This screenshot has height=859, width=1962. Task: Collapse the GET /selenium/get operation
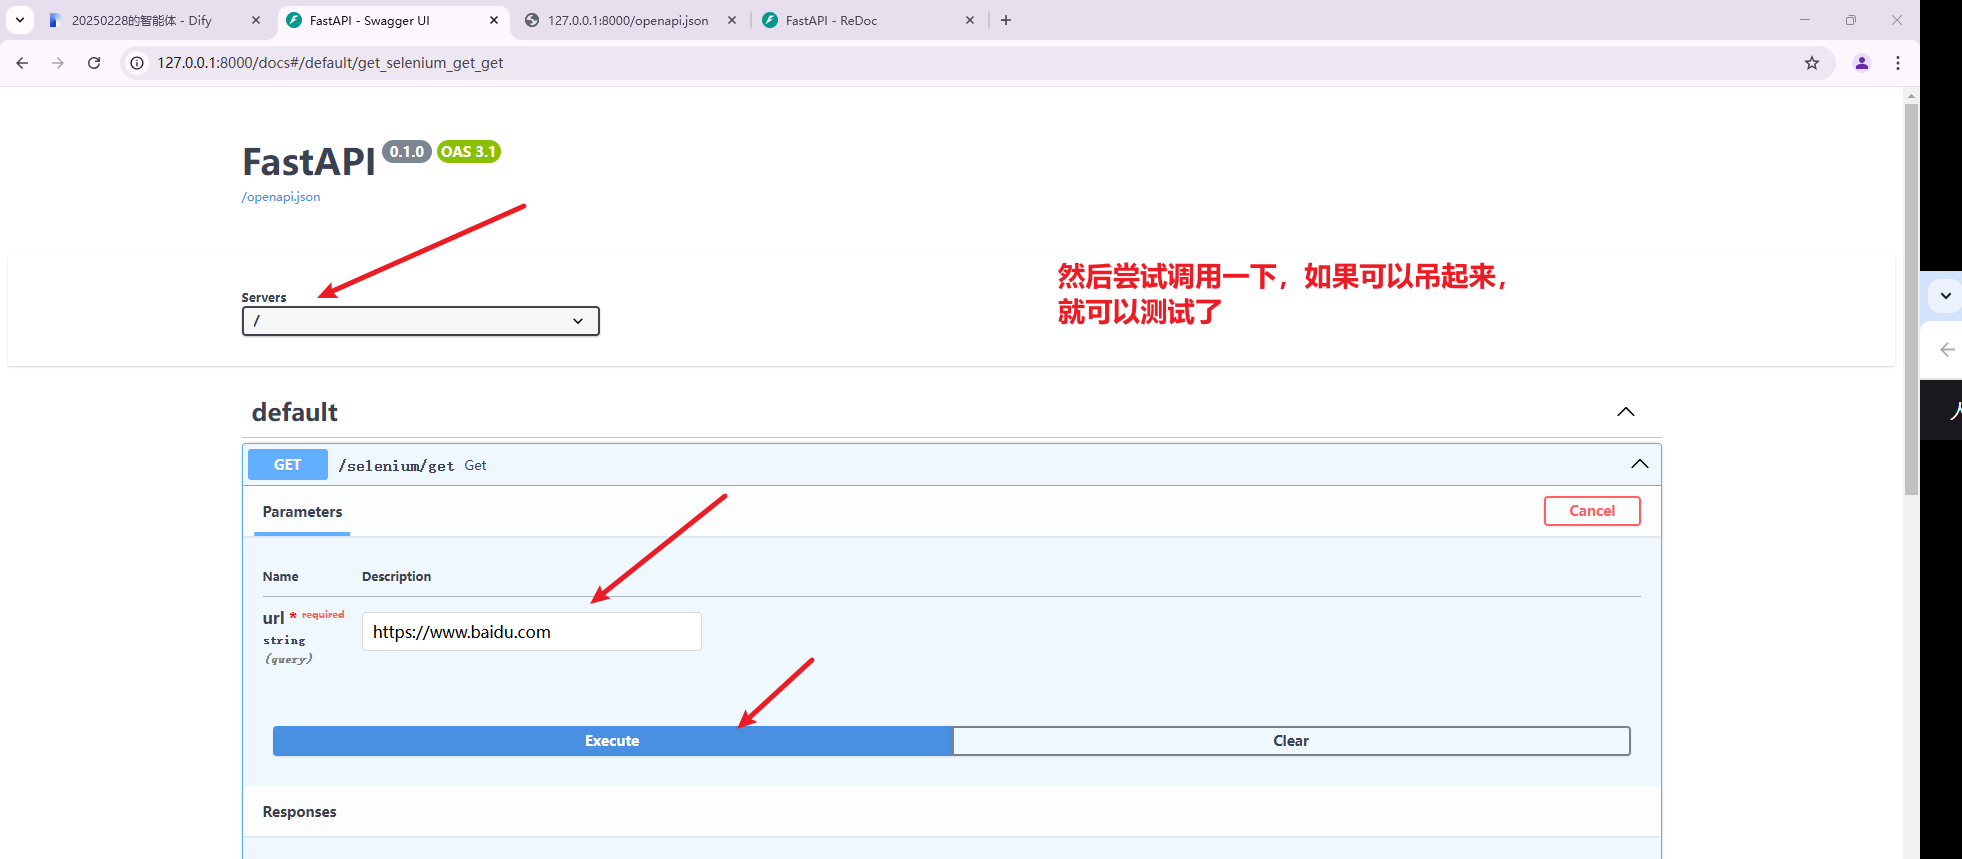click(x=1640, y=464)
